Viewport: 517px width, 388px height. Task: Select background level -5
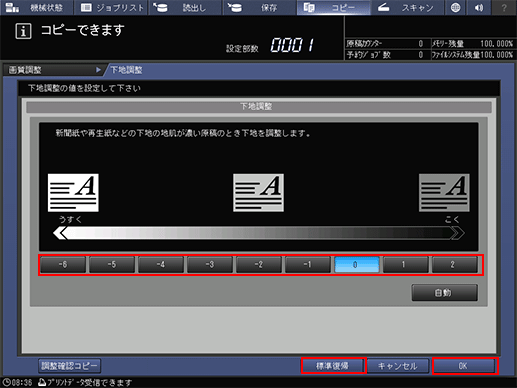point(112,265)
